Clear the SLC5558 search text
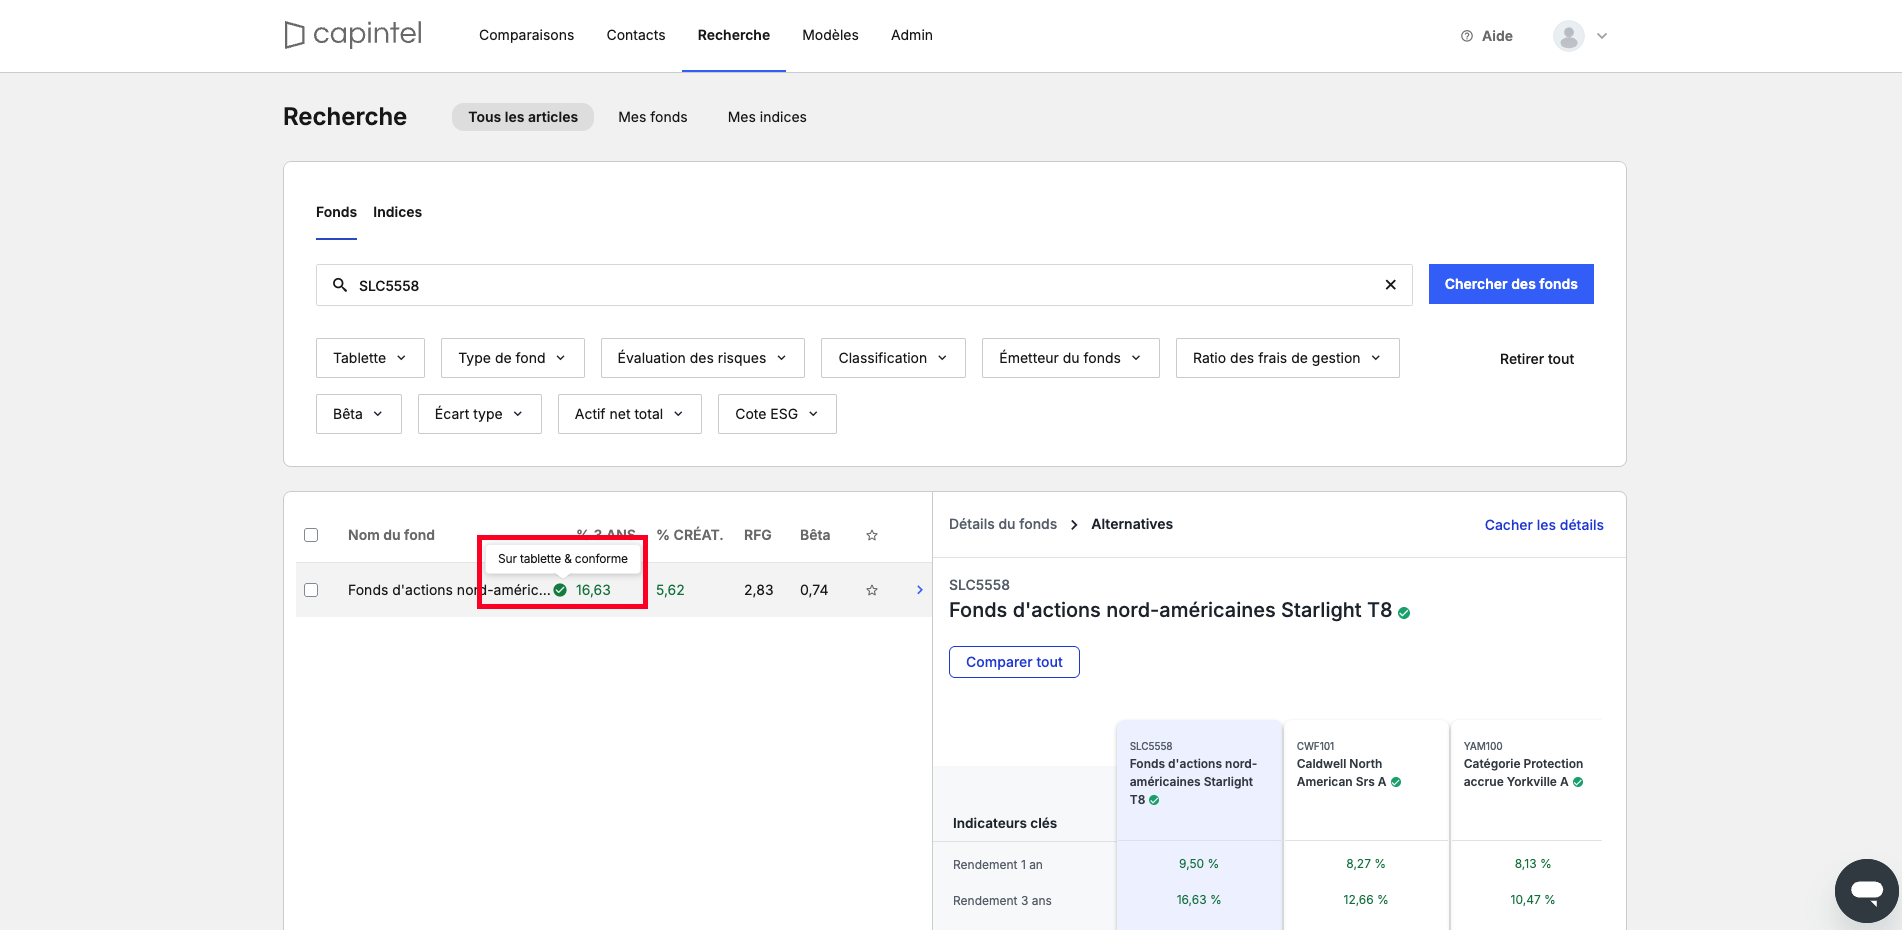 [1390, 285]
